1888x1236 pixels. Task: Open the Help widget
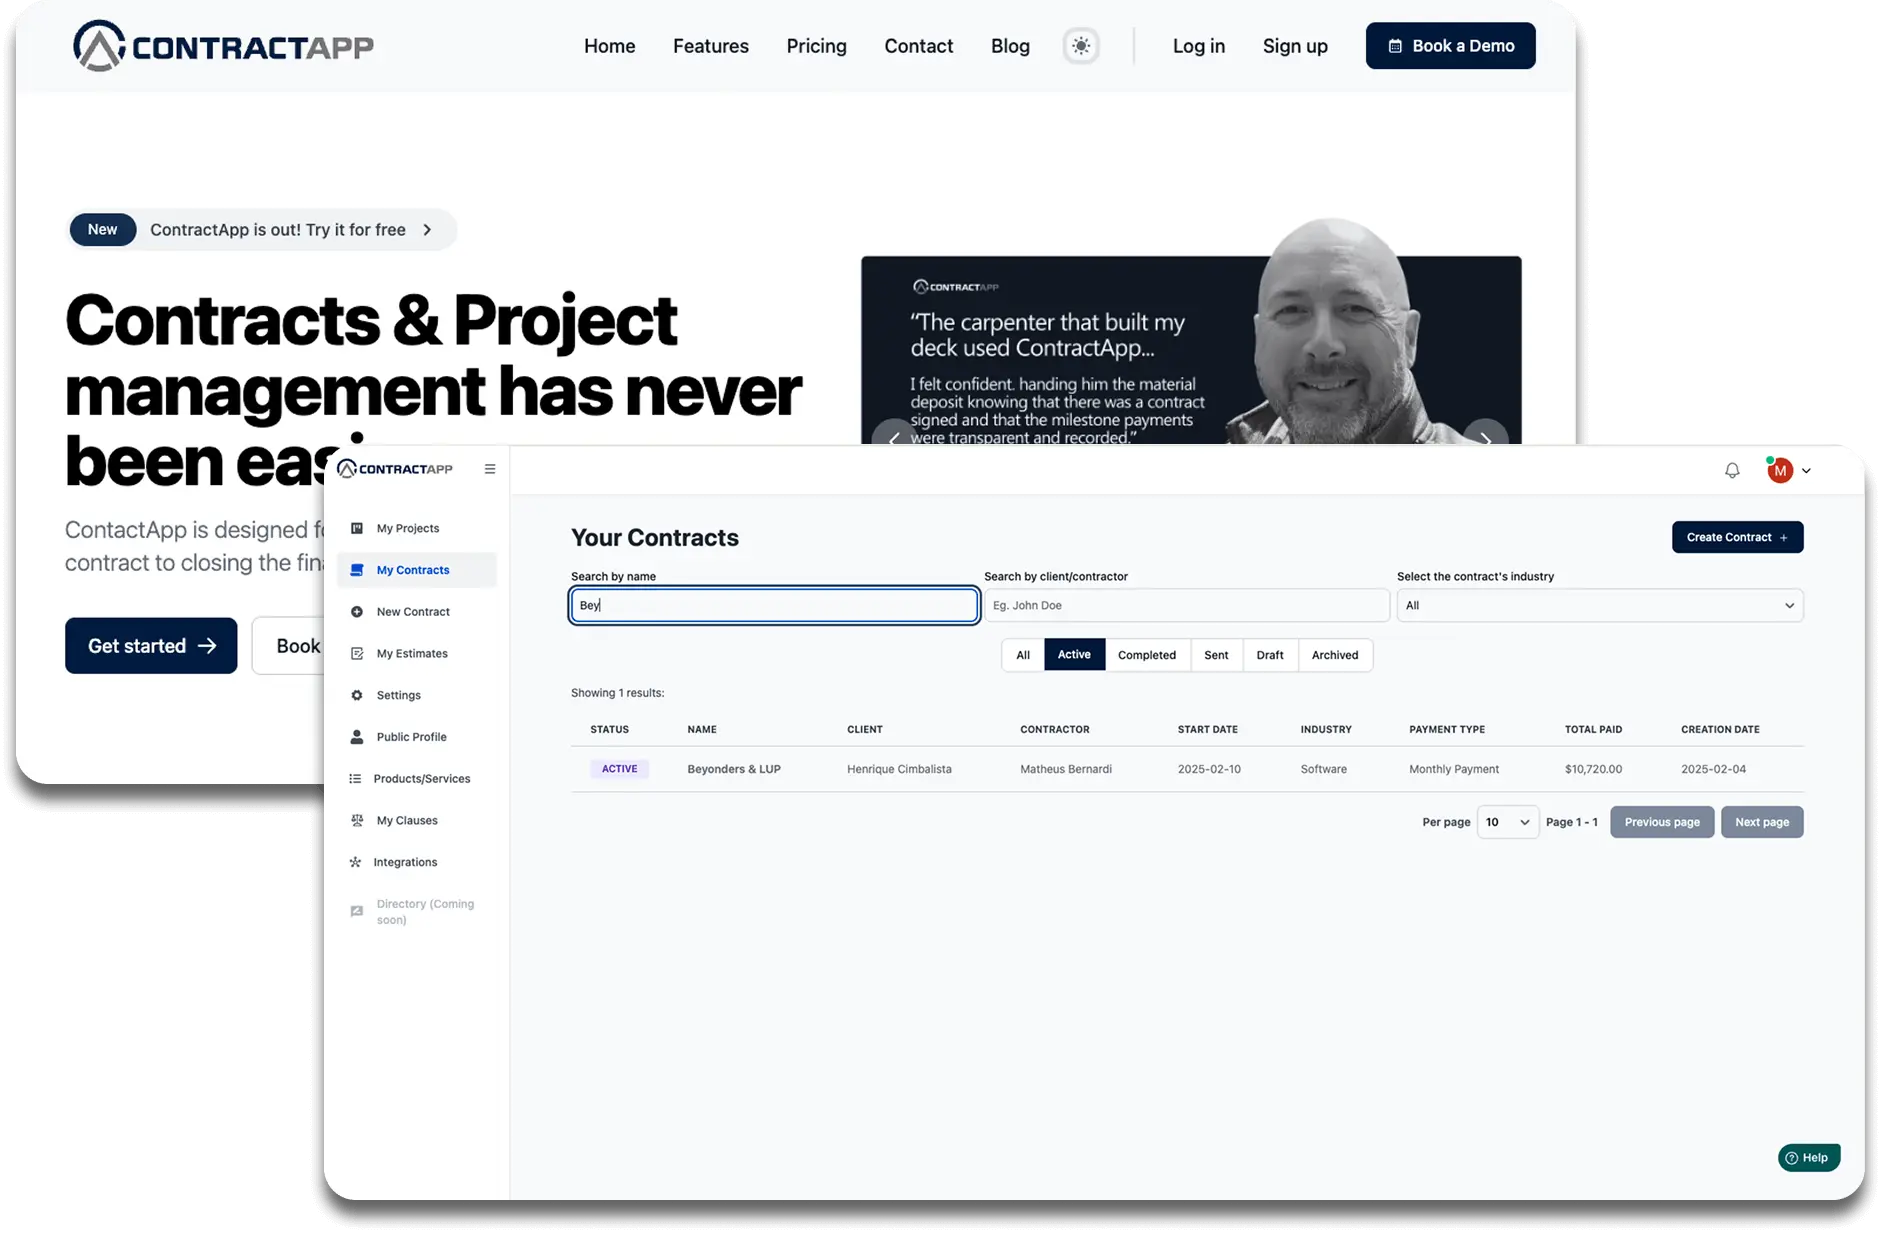[x=1807, y=1158]
